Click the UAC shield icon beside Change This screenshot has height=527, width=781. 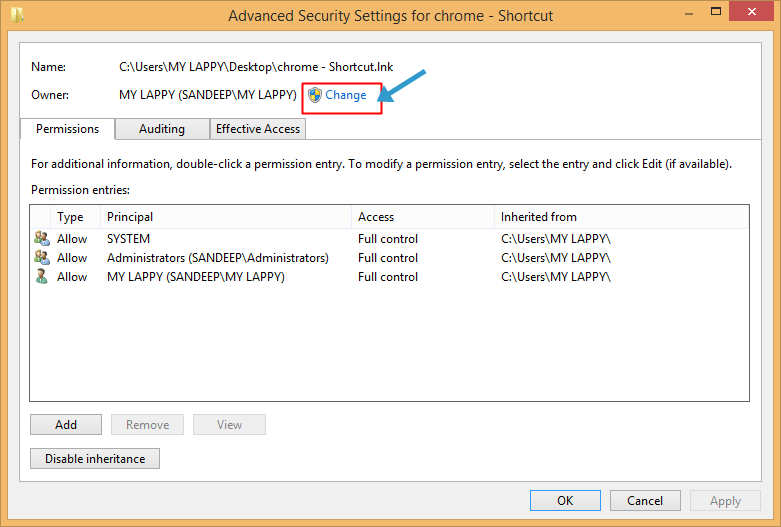(315, 95)
